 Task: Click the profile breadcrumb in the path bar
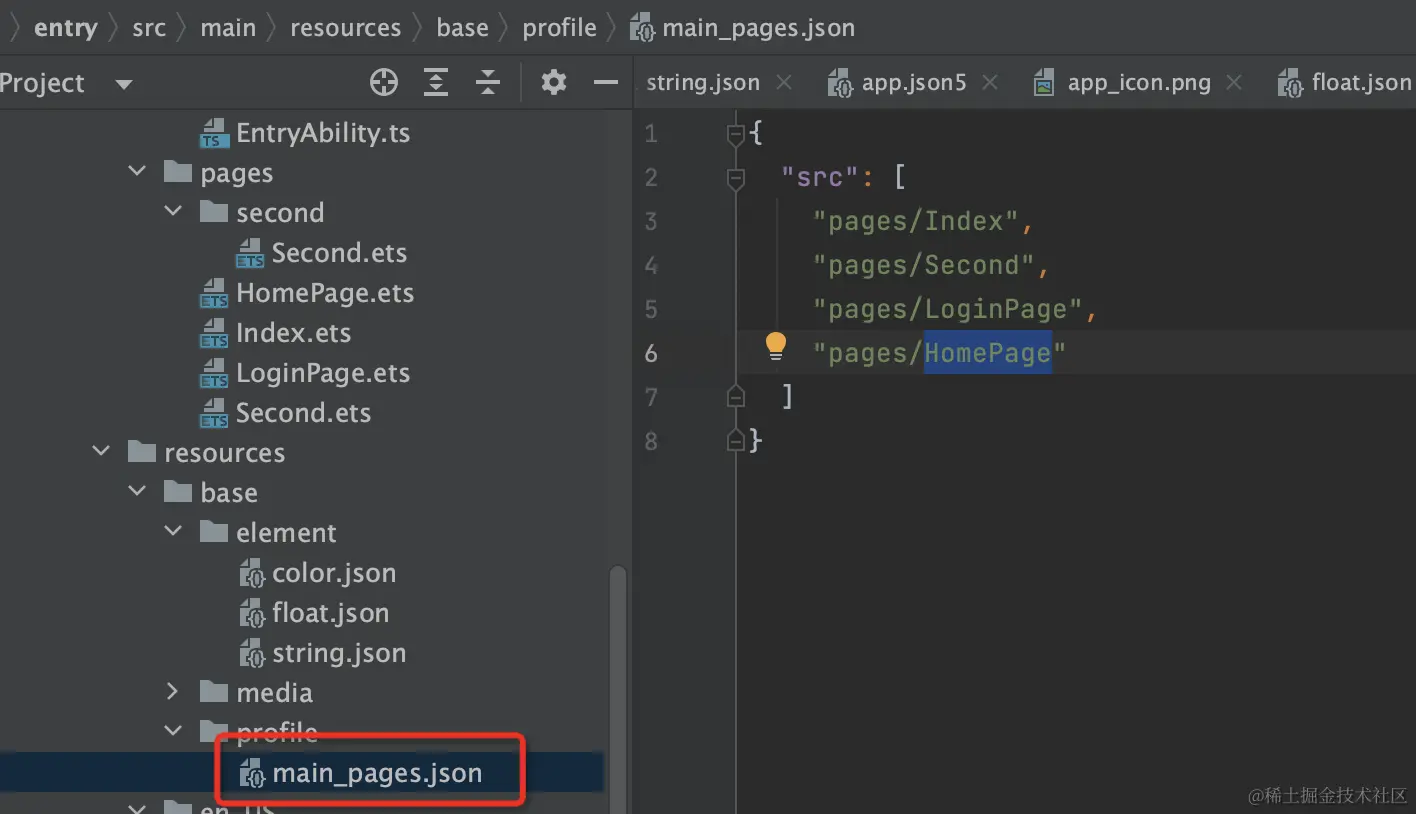pos(560,28)
